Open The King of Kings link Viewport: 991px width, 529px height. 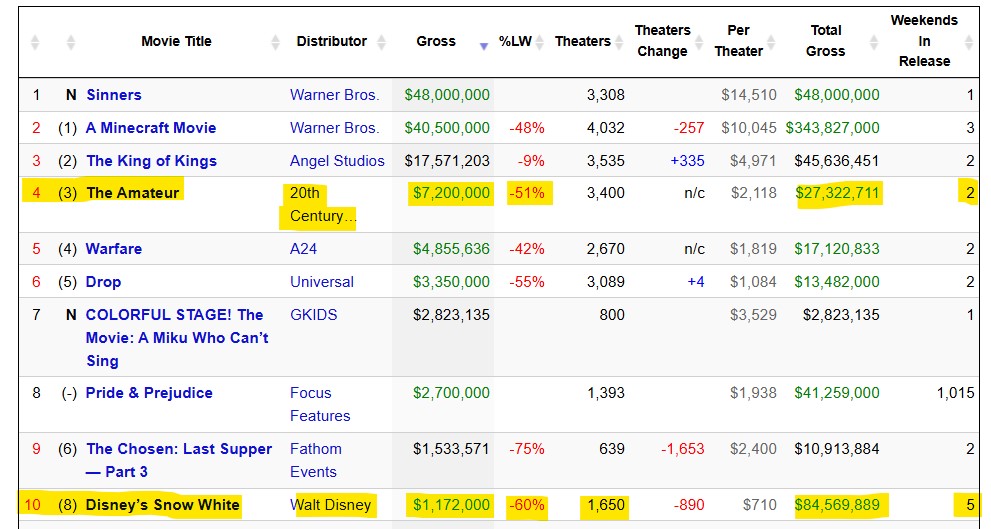point(150,161)
